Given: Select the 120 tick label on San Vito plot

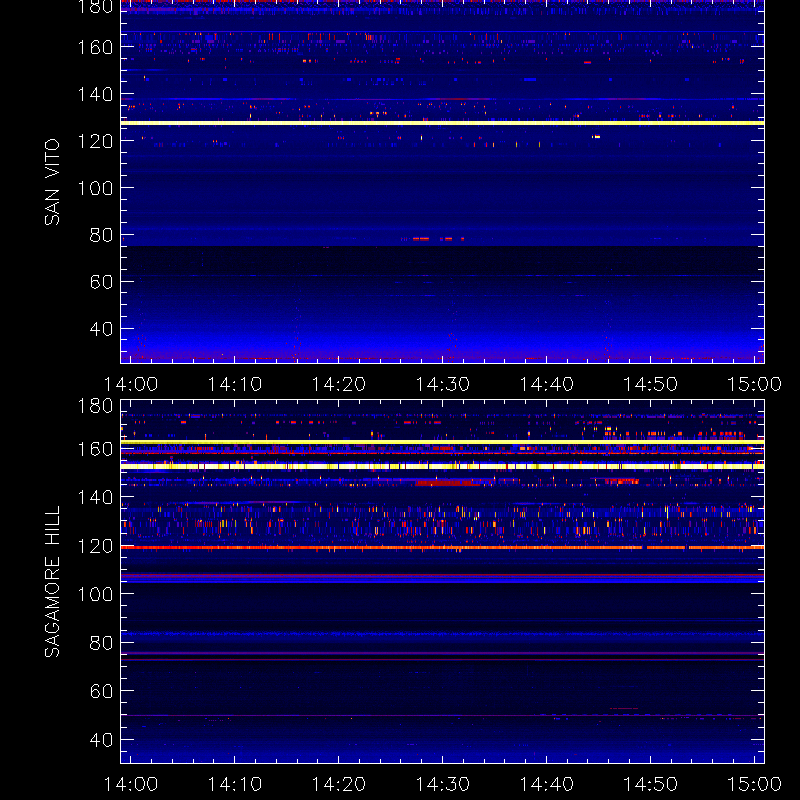Looking at the screenshot, I should pyautogui.click(x=95, y=141).
